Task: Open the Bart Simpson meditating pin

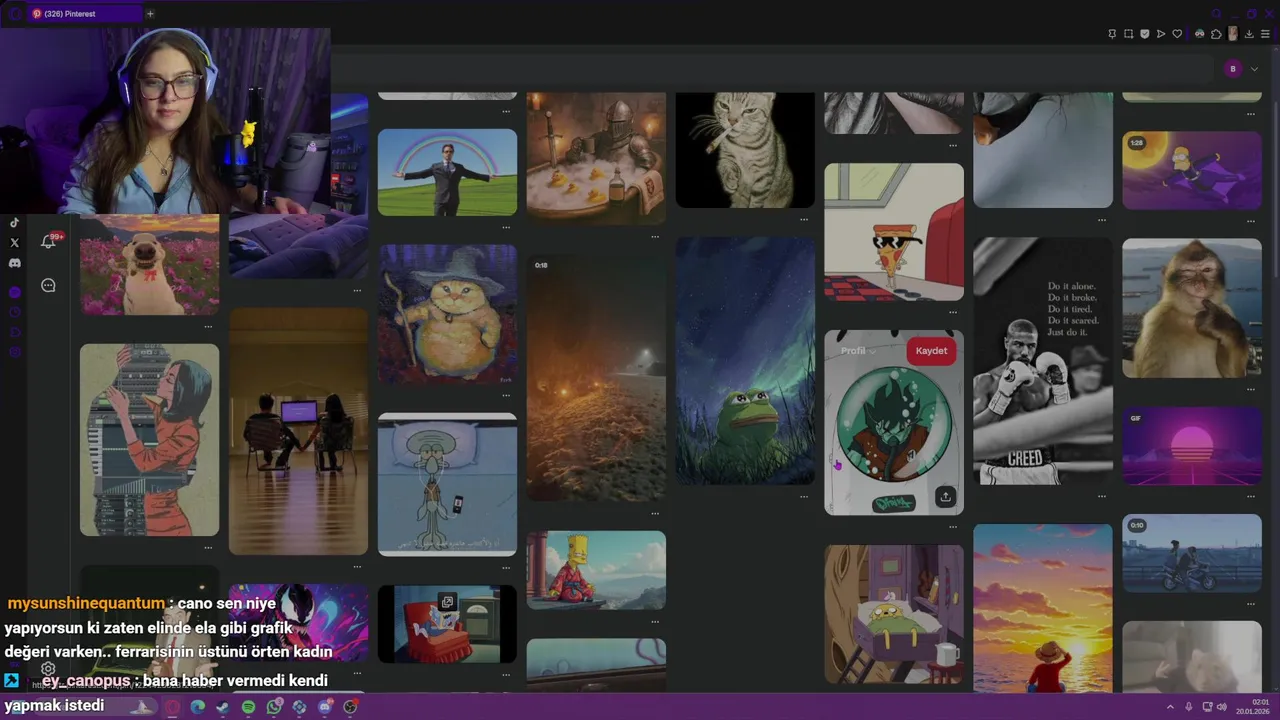Action: tap(596, 570)
